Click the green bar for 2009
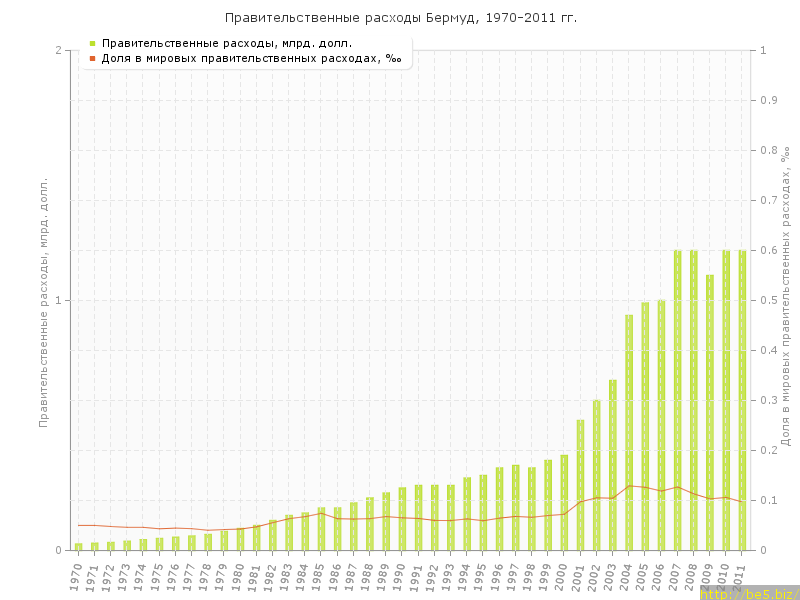This screenshot has height=600, width=800. pos(710,412)
